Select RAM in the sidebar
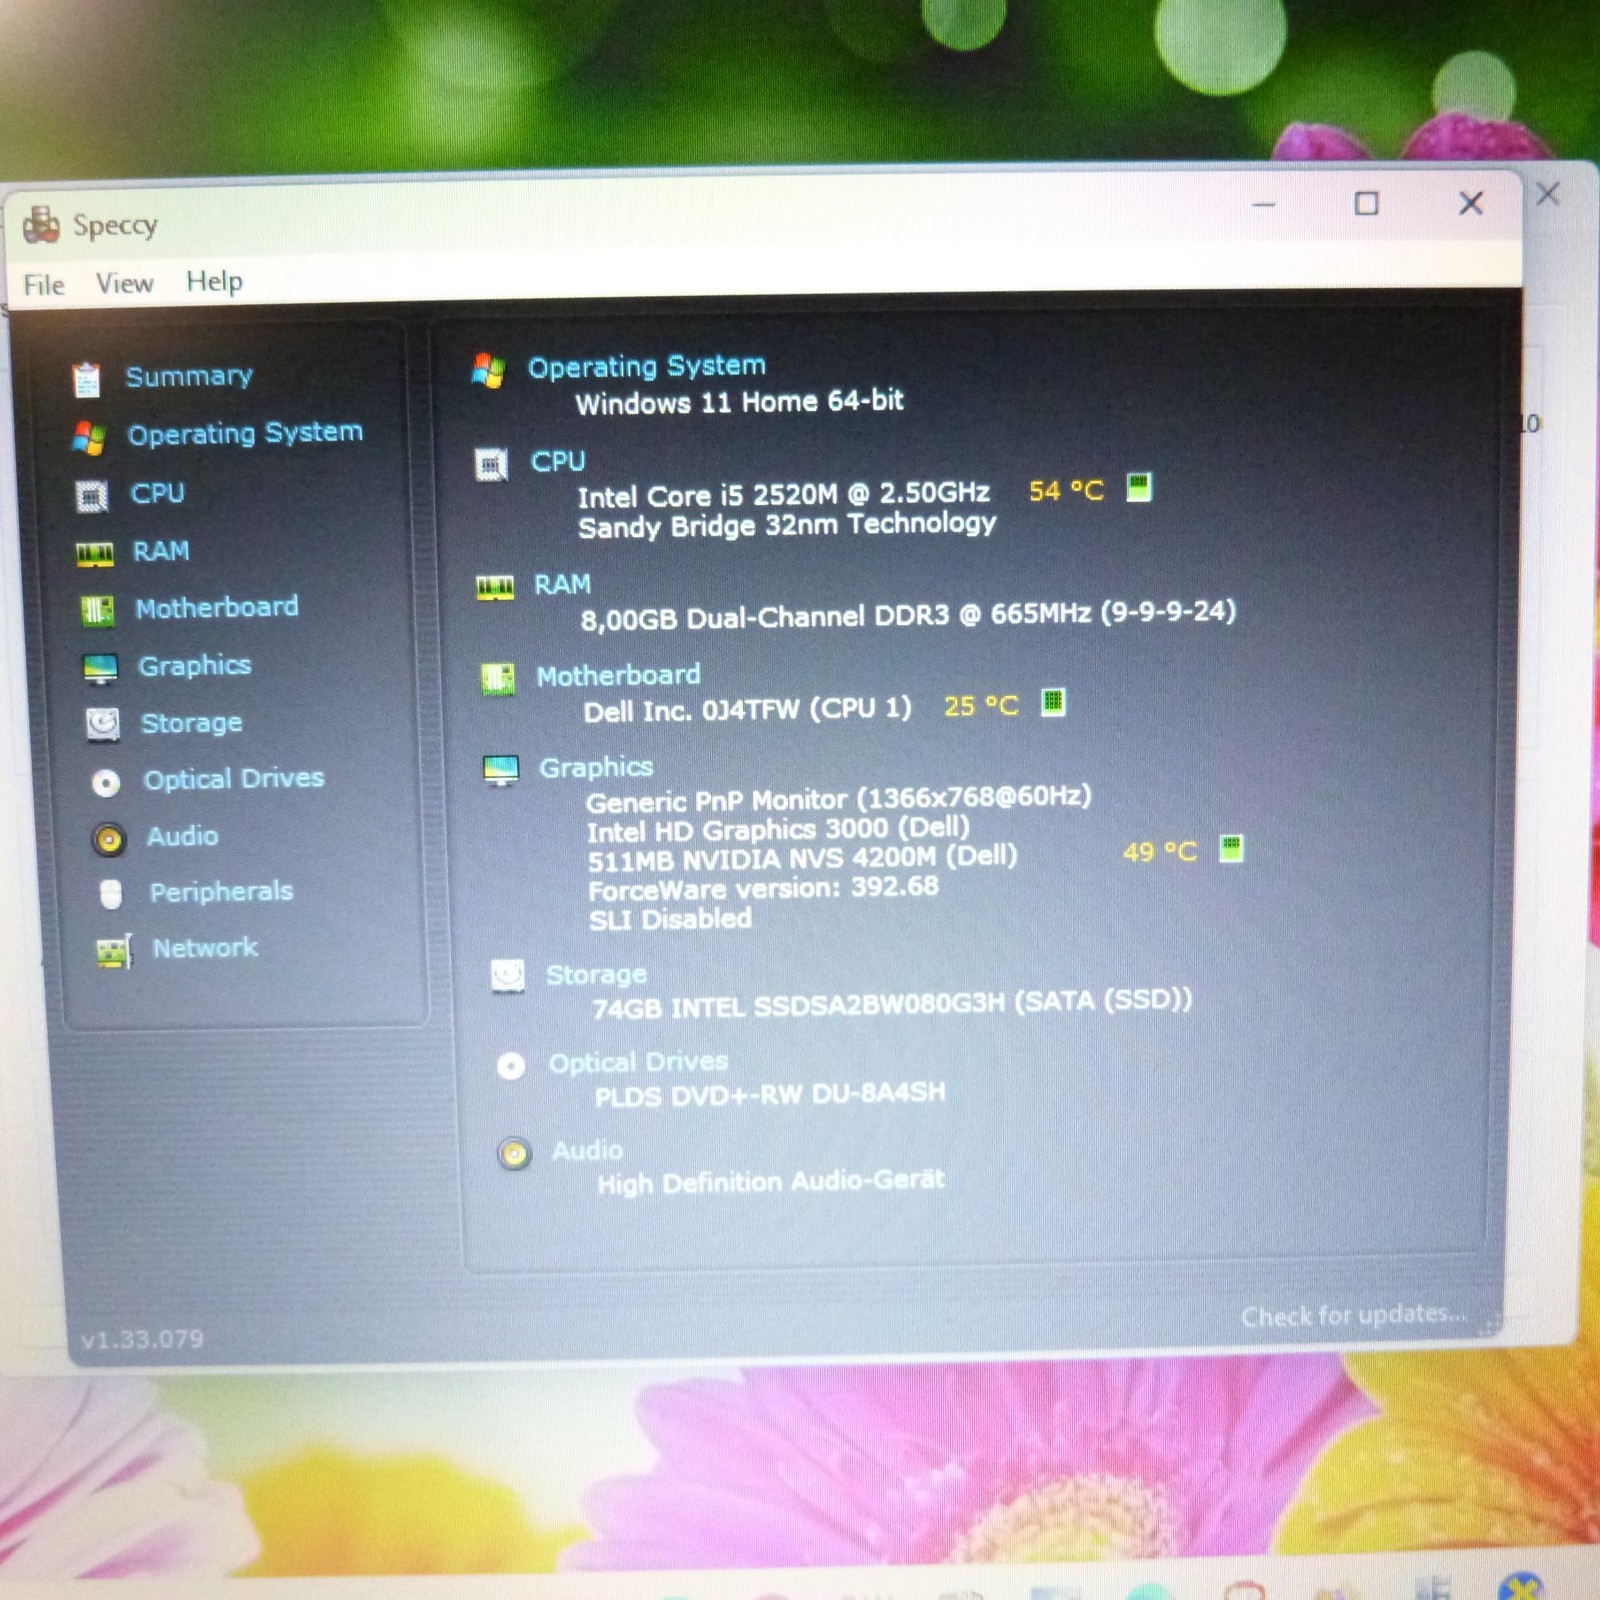Viewport: 1600px width, 1600px height. pos(161,551)
